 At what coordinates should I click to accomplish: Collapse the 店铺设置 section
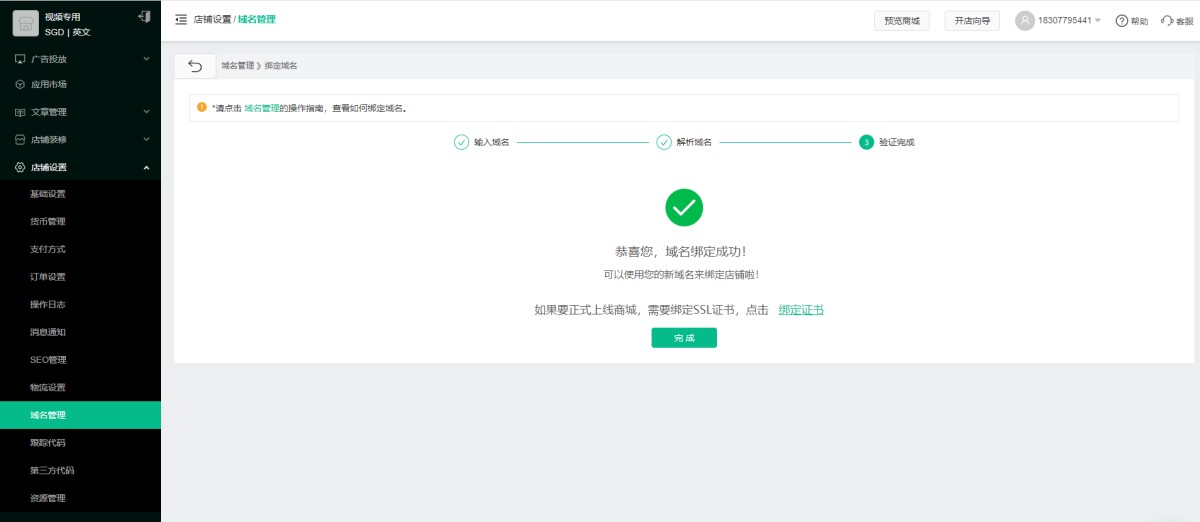(x=80, y=167)
